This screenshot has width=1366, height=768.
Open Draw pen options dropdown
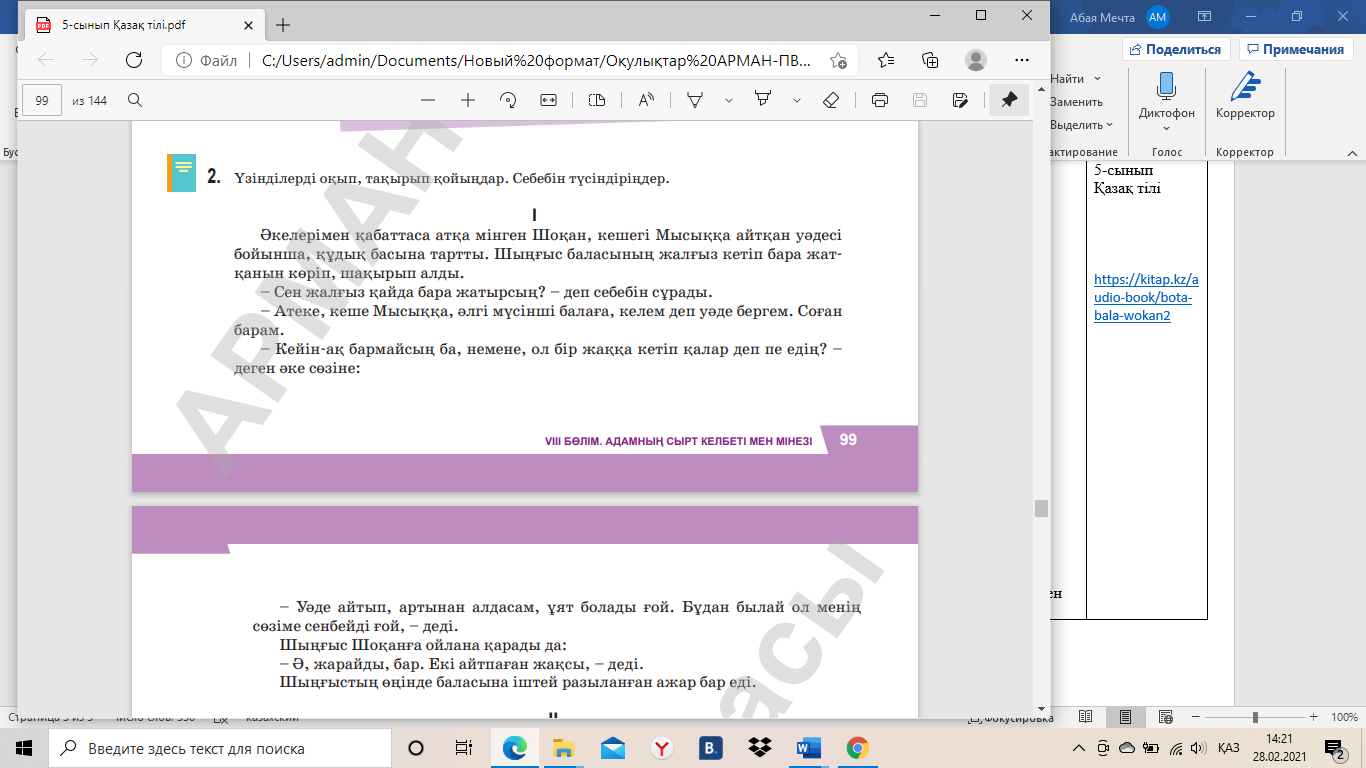pyautogui.click(x=729, y=100)
